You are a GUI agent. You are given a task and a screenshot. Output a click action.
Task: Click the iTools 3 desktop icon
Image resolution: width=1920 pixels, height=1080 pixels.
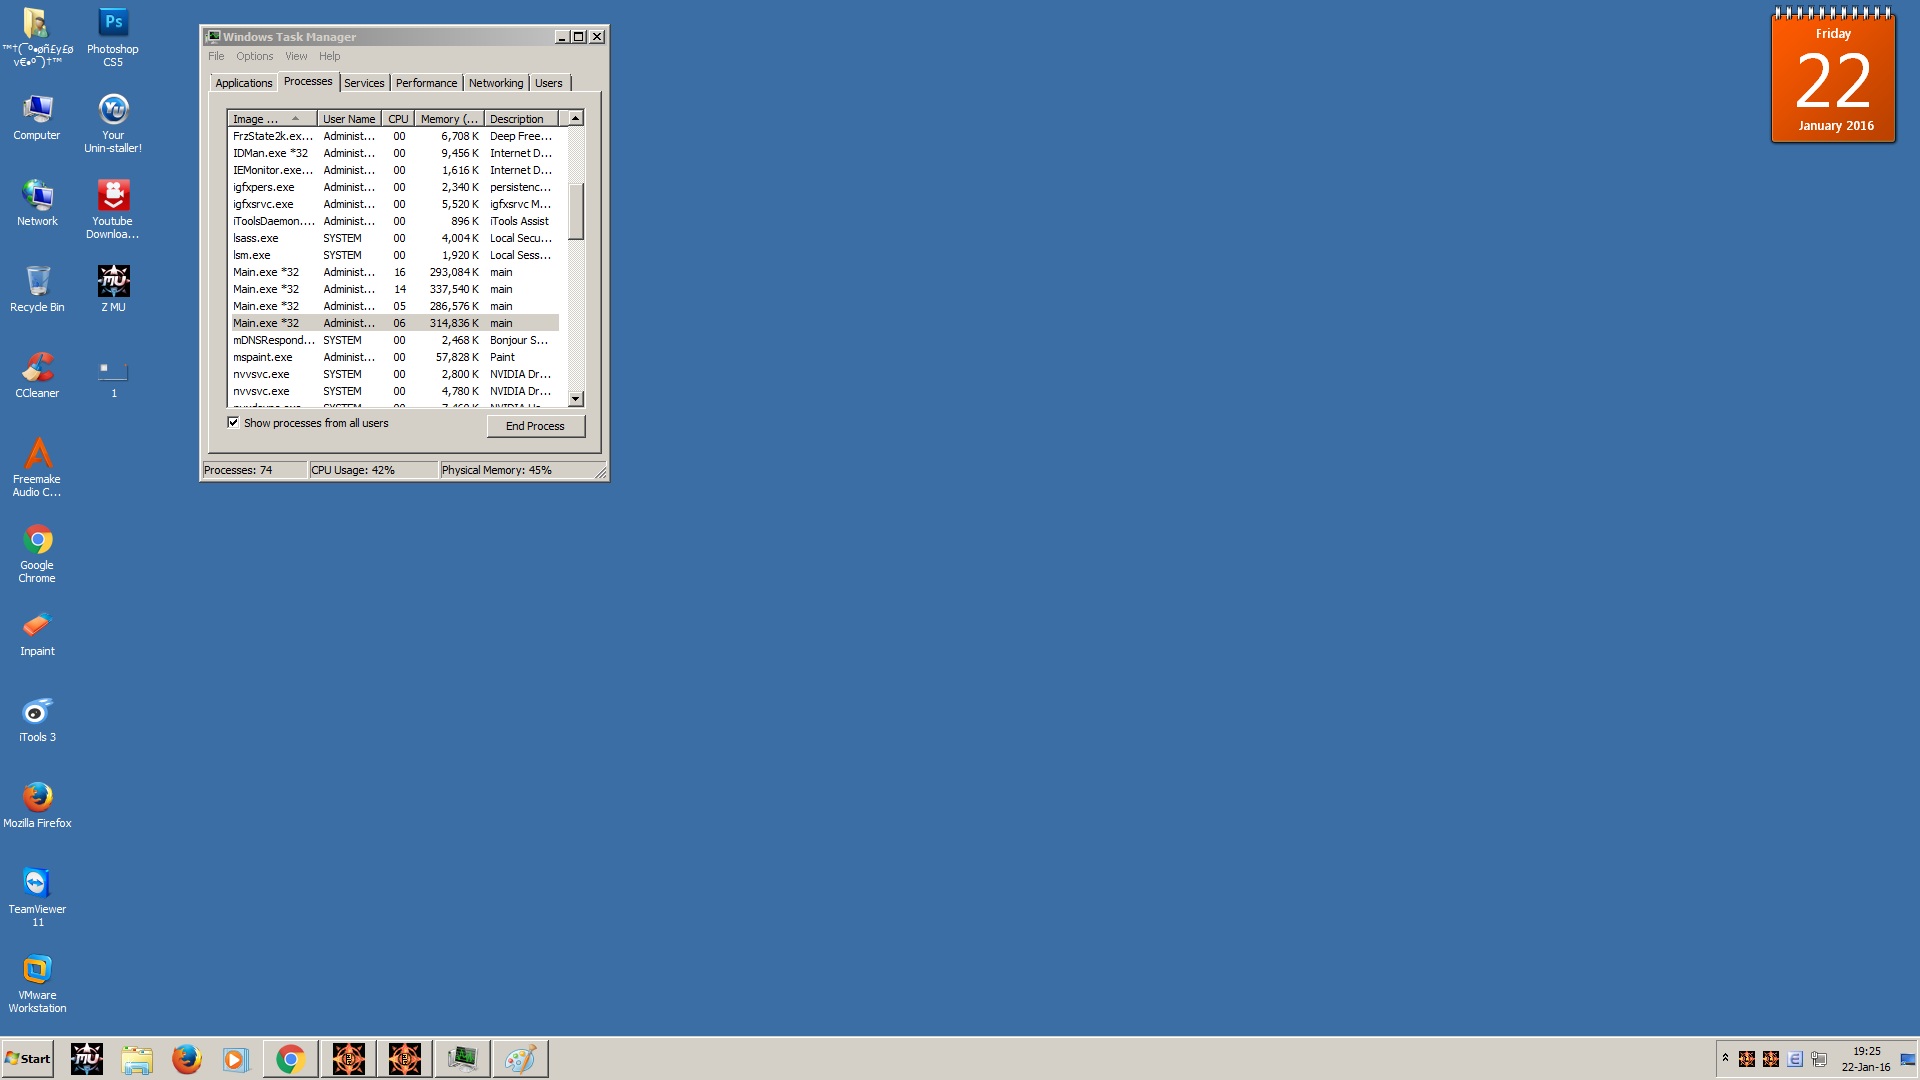pos(37,712)
